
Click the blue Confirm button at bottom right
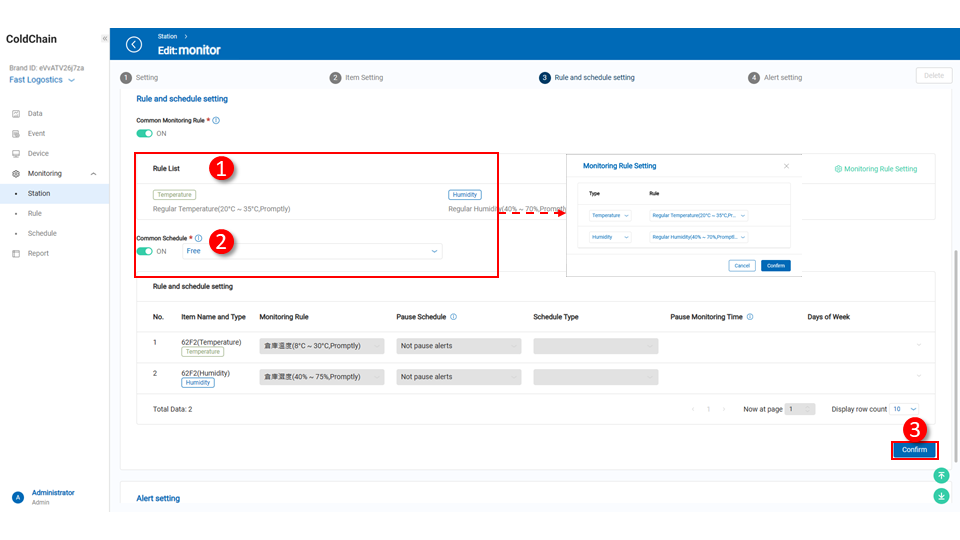coord(914,450)
